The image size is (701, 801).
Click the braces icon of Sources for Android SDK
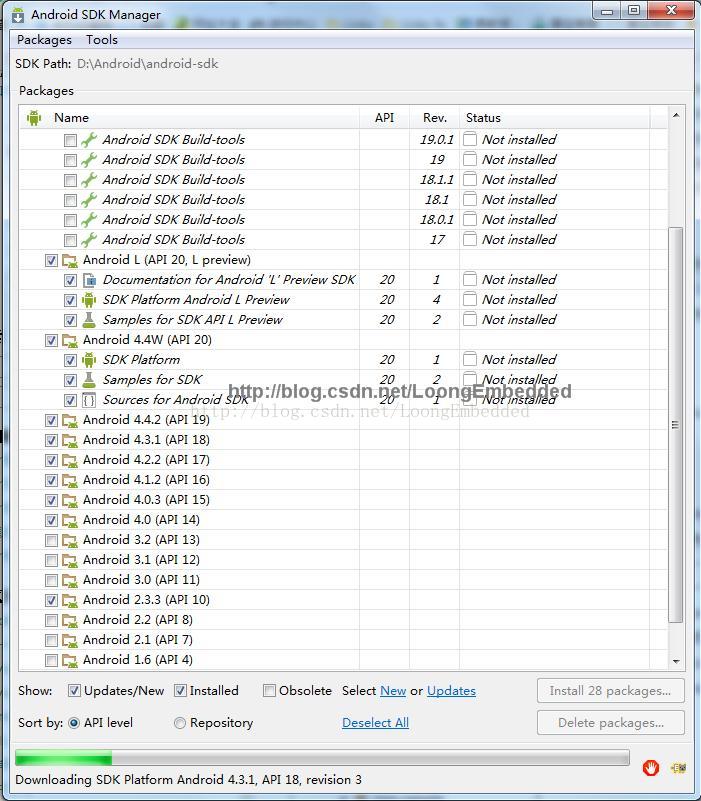pos(89,400)
